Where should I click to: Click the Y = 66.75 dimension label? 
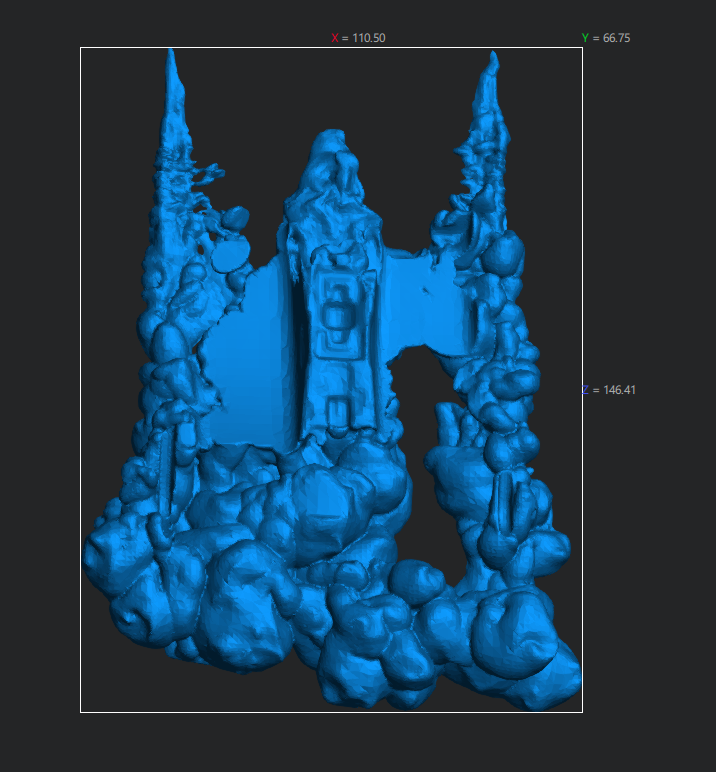605,38
